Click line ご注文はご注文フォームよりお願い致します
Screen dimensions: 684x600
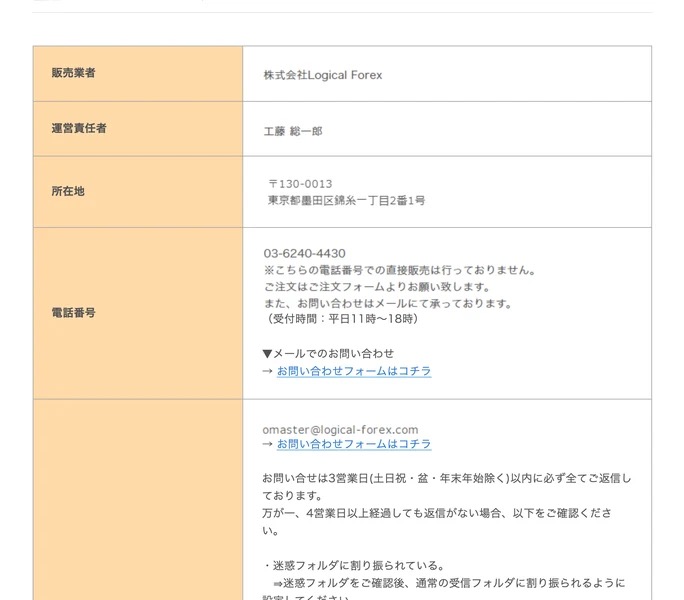tap(377, 287)
